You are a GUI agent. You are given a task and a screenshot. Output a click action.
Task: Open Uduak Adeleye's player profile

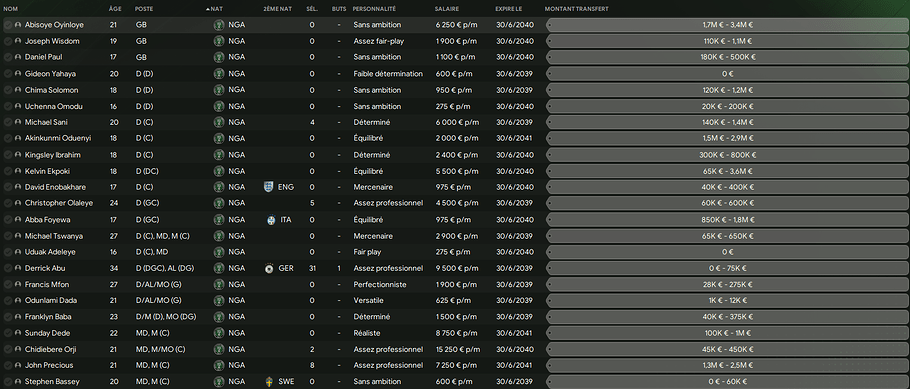(50, 252)
